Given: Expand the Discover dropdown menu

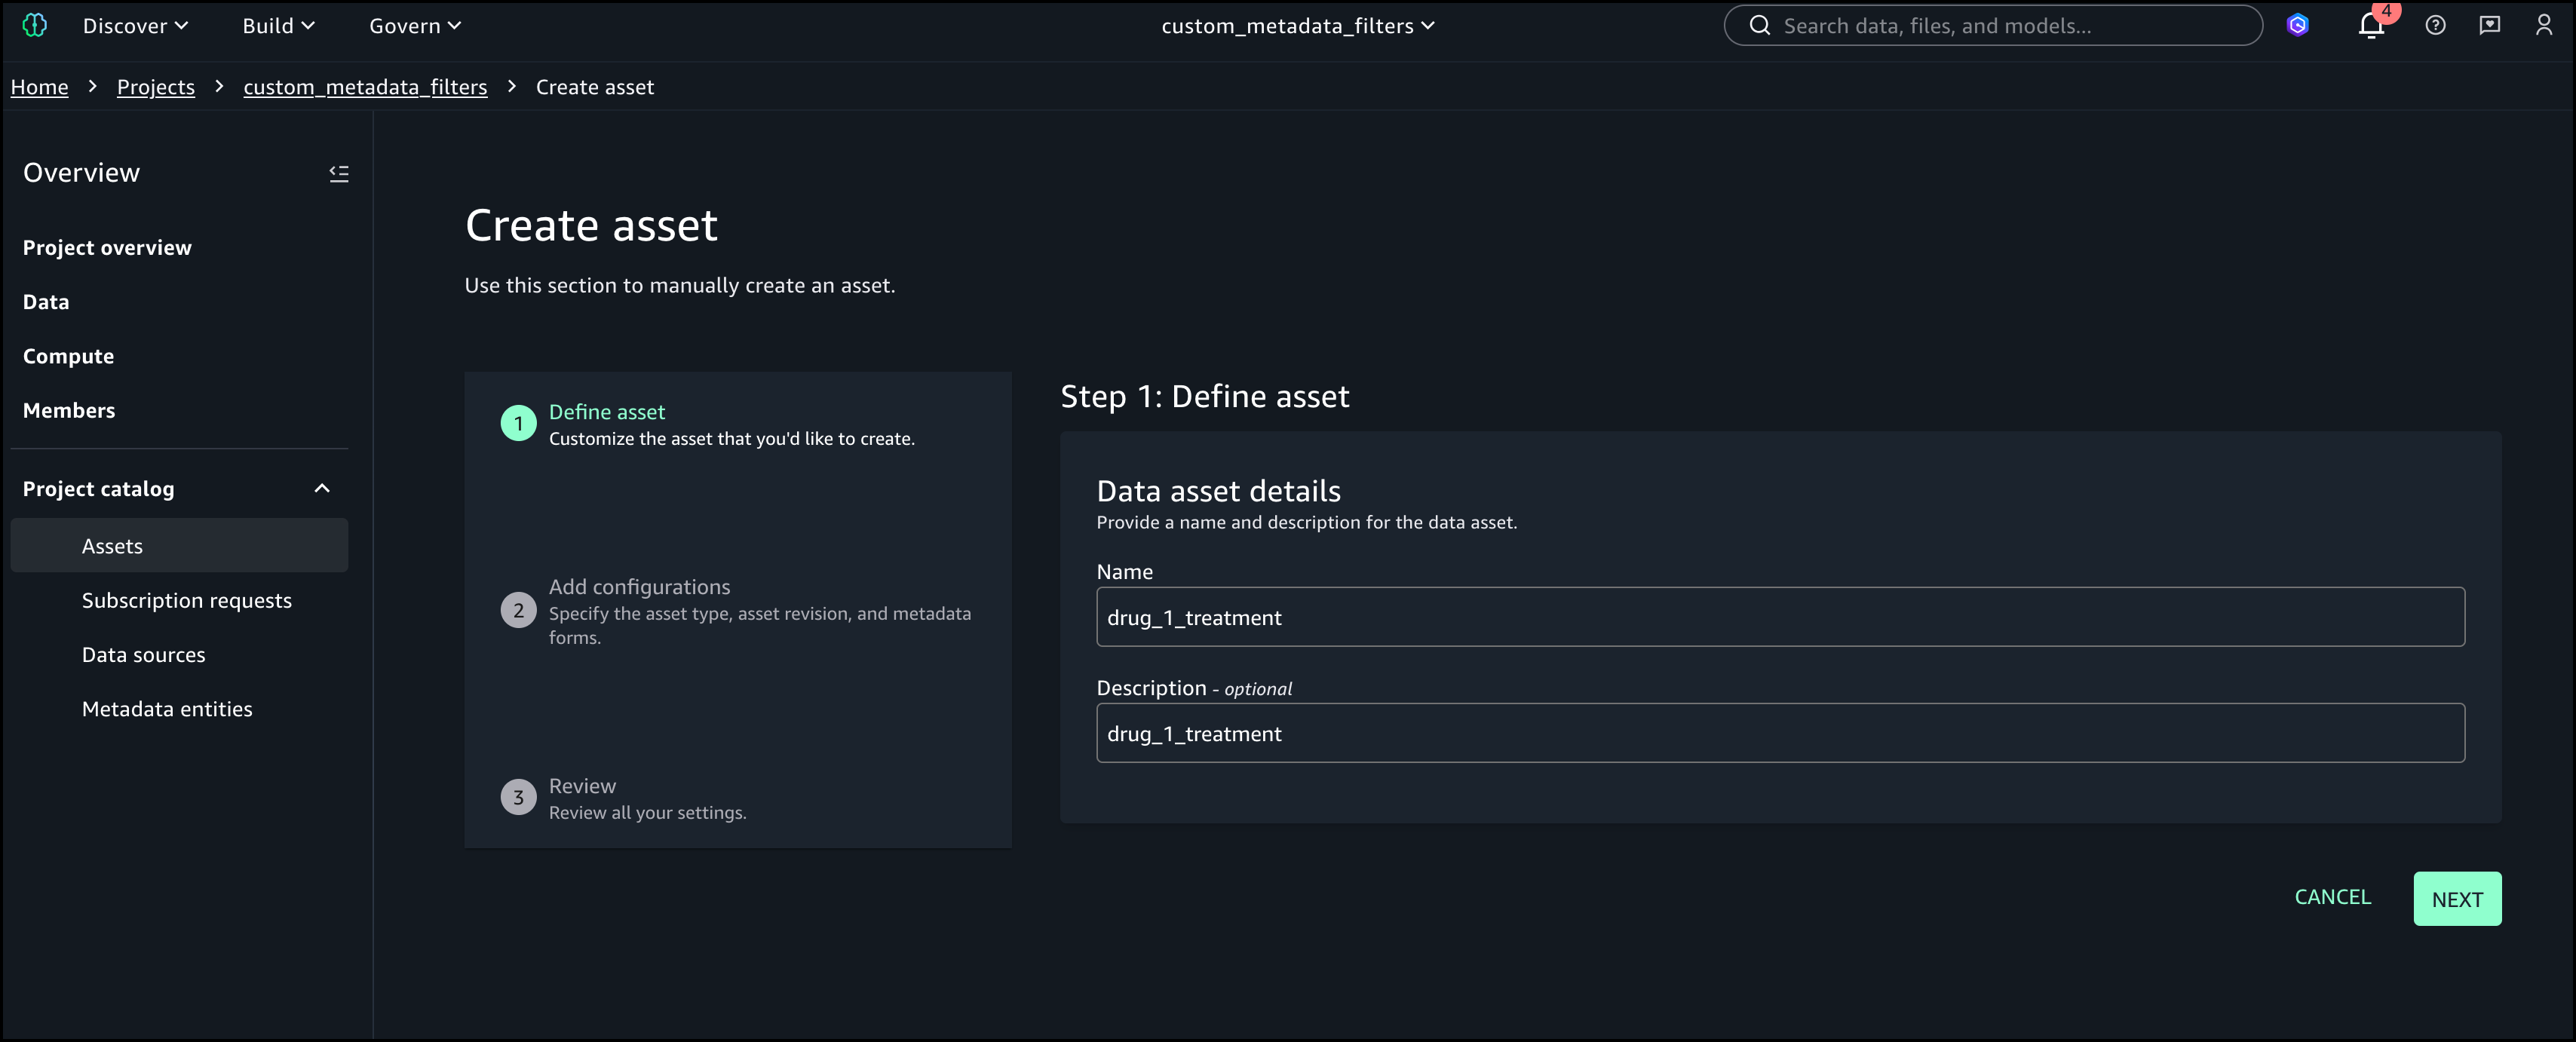Looking at the screenshot, I should coord(135,26).
